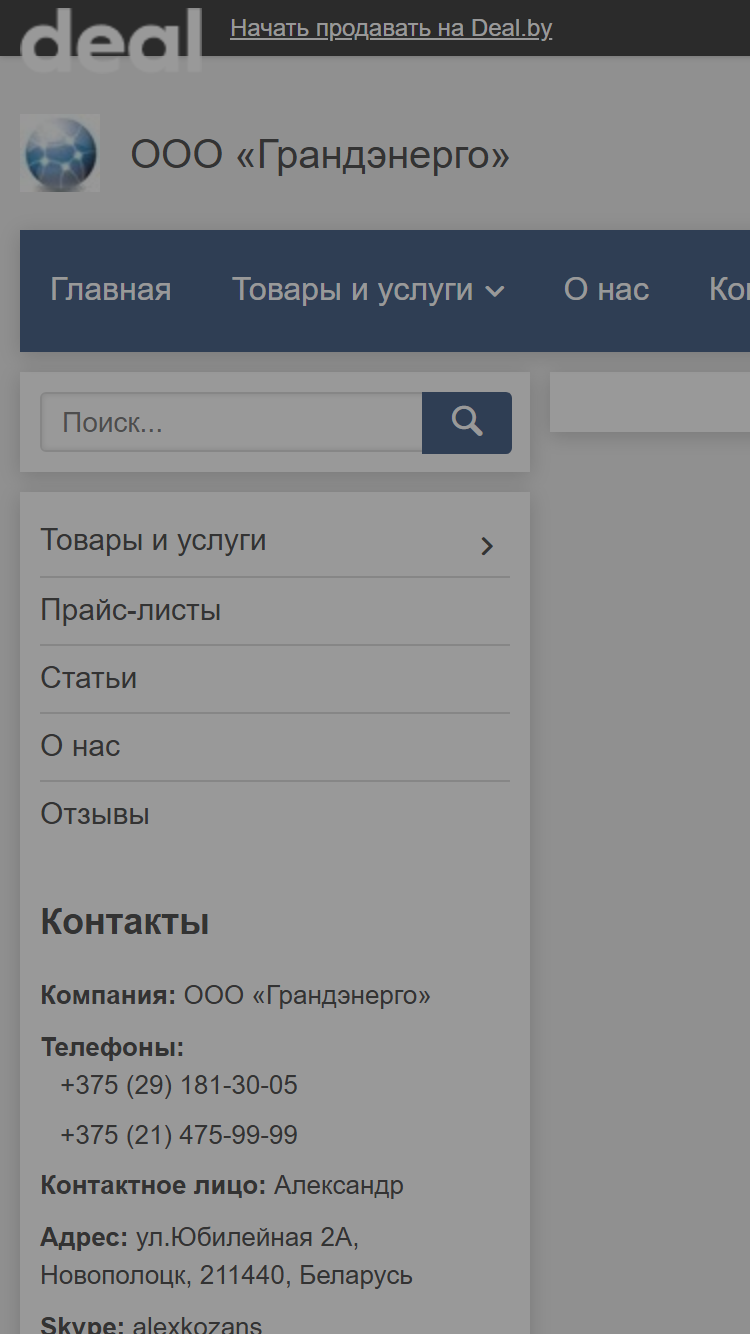This screenshot has height=1334, width=750.
Task: Open О нас in the navigation bar
Action: [x=606, y=290]
